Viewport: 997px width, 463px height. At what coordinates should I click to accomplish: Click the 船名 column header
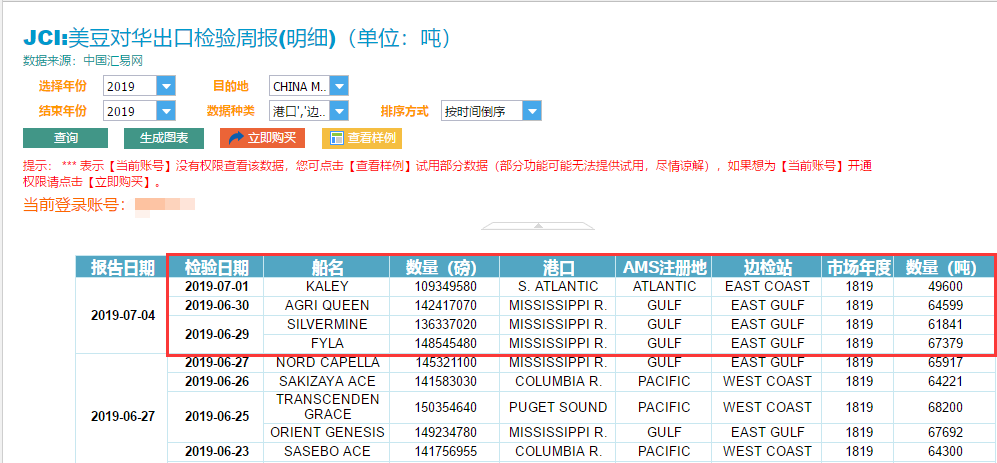[327, 267]
